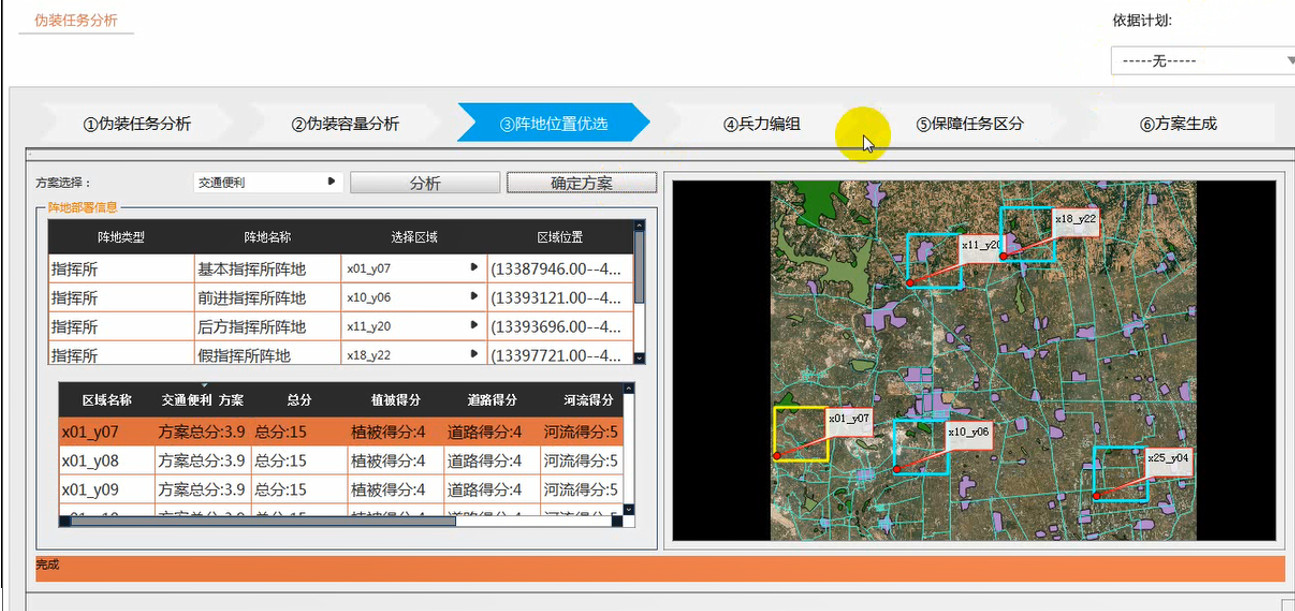Screen dimensions: 1295x611
Task: Sort by 区域名称 column header
Action: (x=107, y=400)
